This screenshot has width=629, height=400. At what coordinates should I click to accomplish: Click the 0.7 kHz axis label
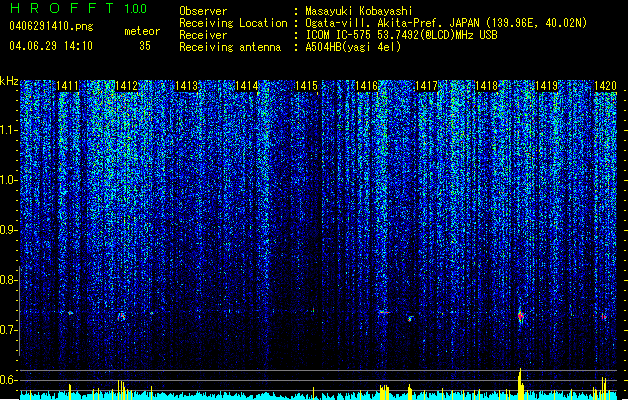pyautogui.click(x=8, y=330)
